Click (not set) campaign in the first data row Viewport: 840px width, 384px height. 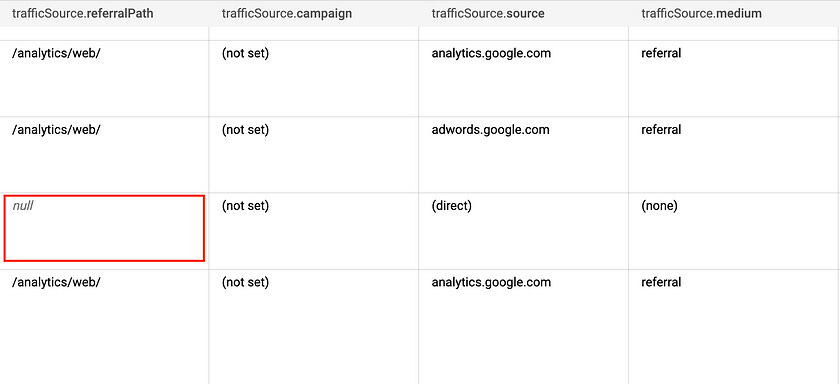coord(245,54)
